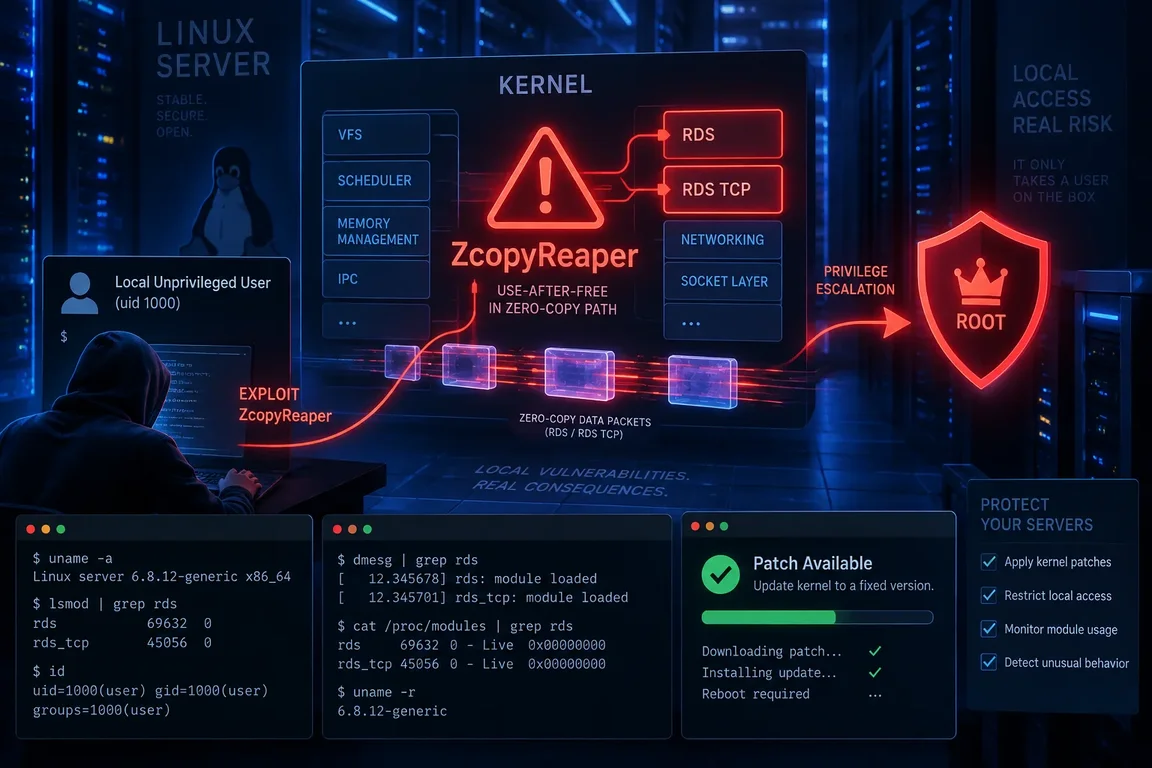The image size is (1152, 768).
Task: Click the red dot on the Patch Available window
Action: pos(695,526)
